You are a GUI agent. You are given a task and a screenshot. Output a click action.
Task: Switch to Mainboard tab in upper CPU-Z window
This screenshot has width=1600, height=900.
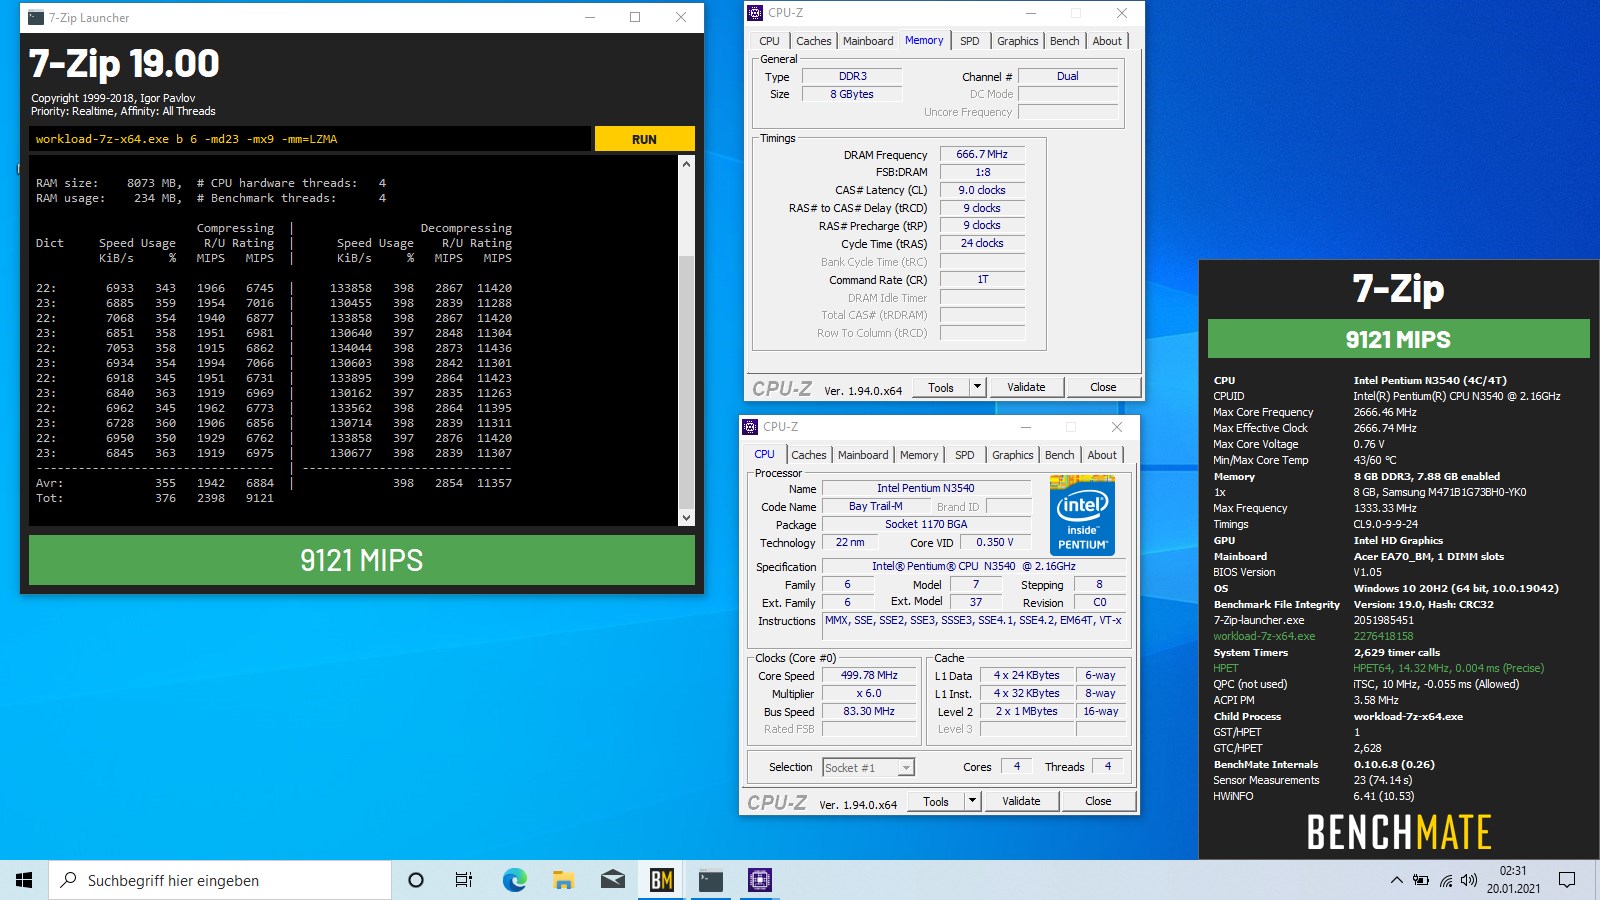coord(868,41)
